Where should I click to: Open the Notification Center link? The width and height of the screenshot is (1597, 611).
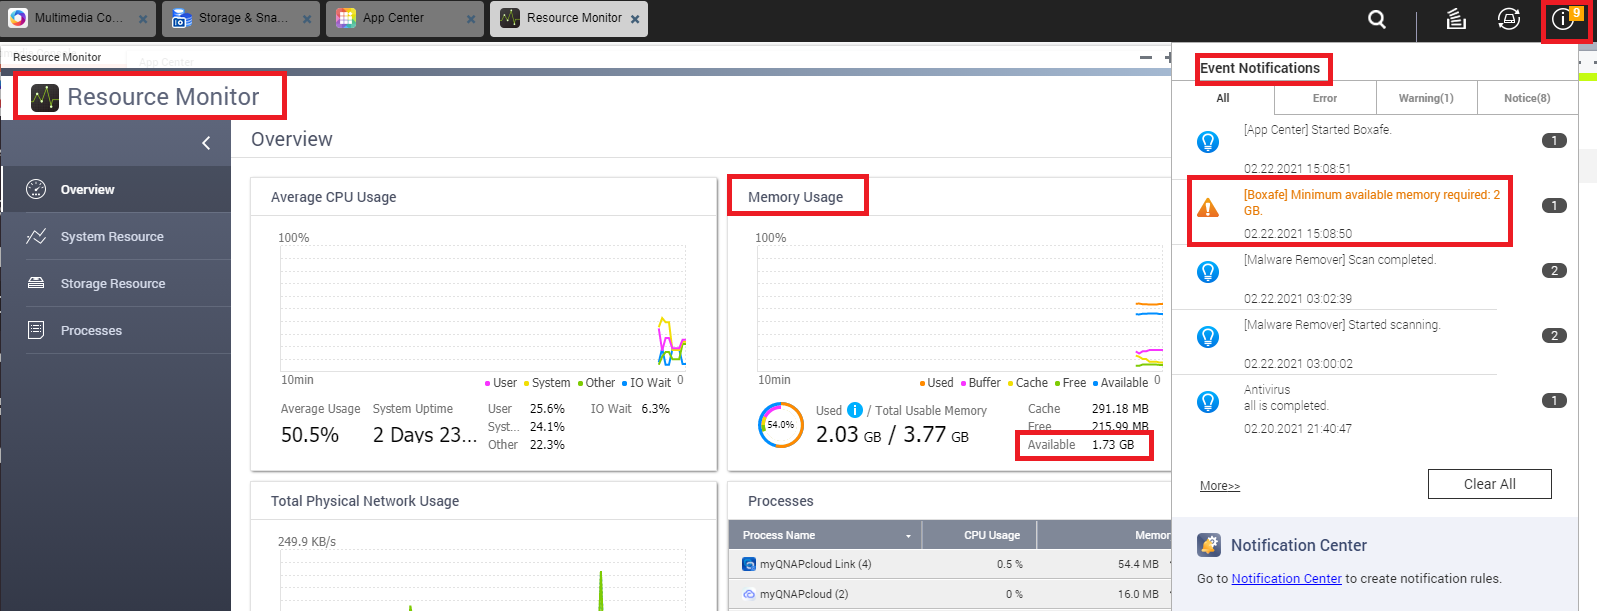point(1286,578)
